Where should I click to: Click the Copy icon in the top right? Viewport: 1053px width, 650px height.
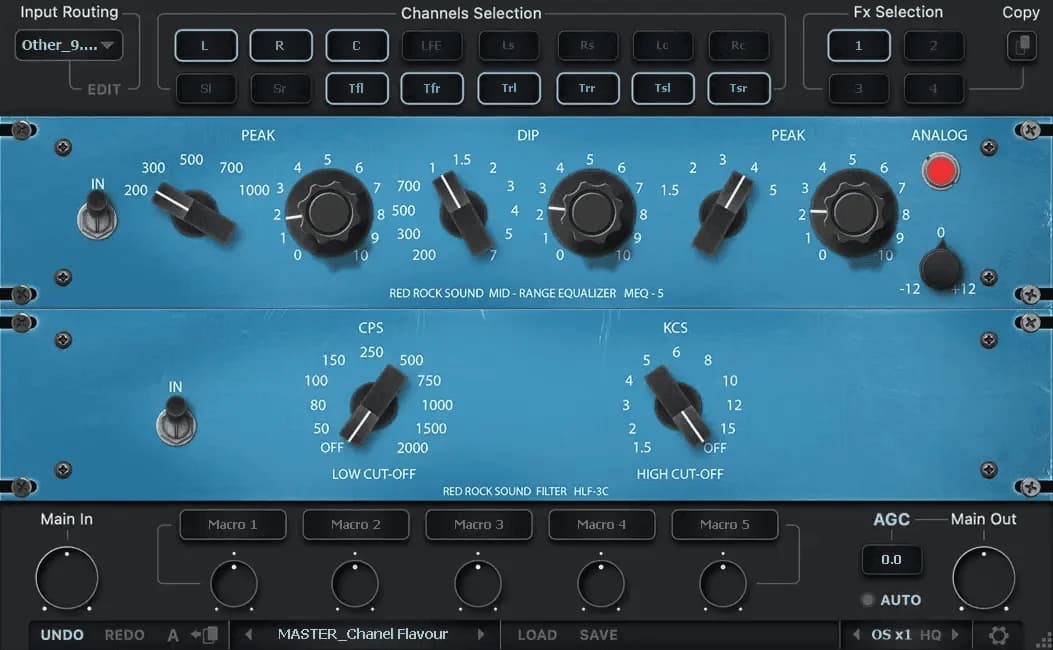[1021, 46]
